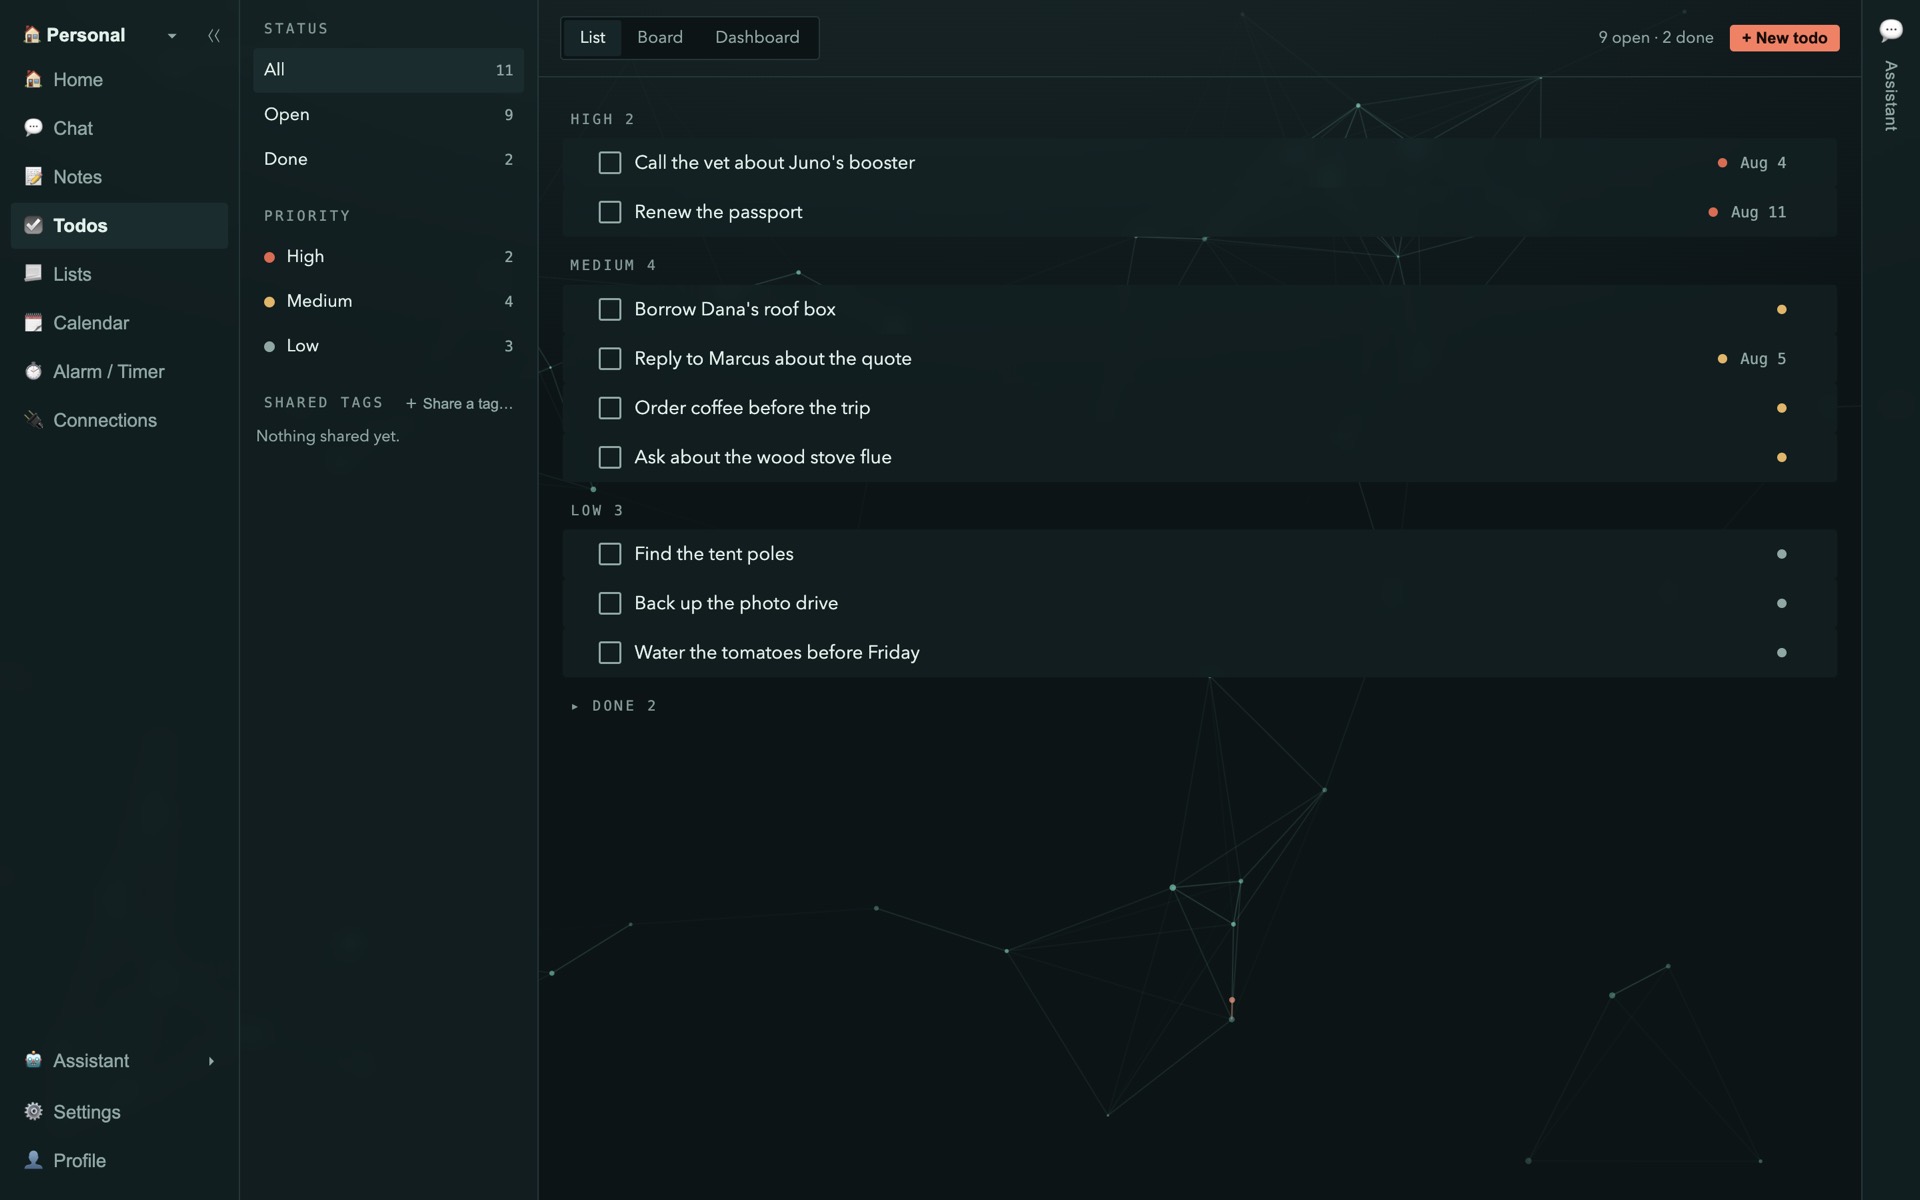Collapse the sidebar with double-chevron icon

213,35
